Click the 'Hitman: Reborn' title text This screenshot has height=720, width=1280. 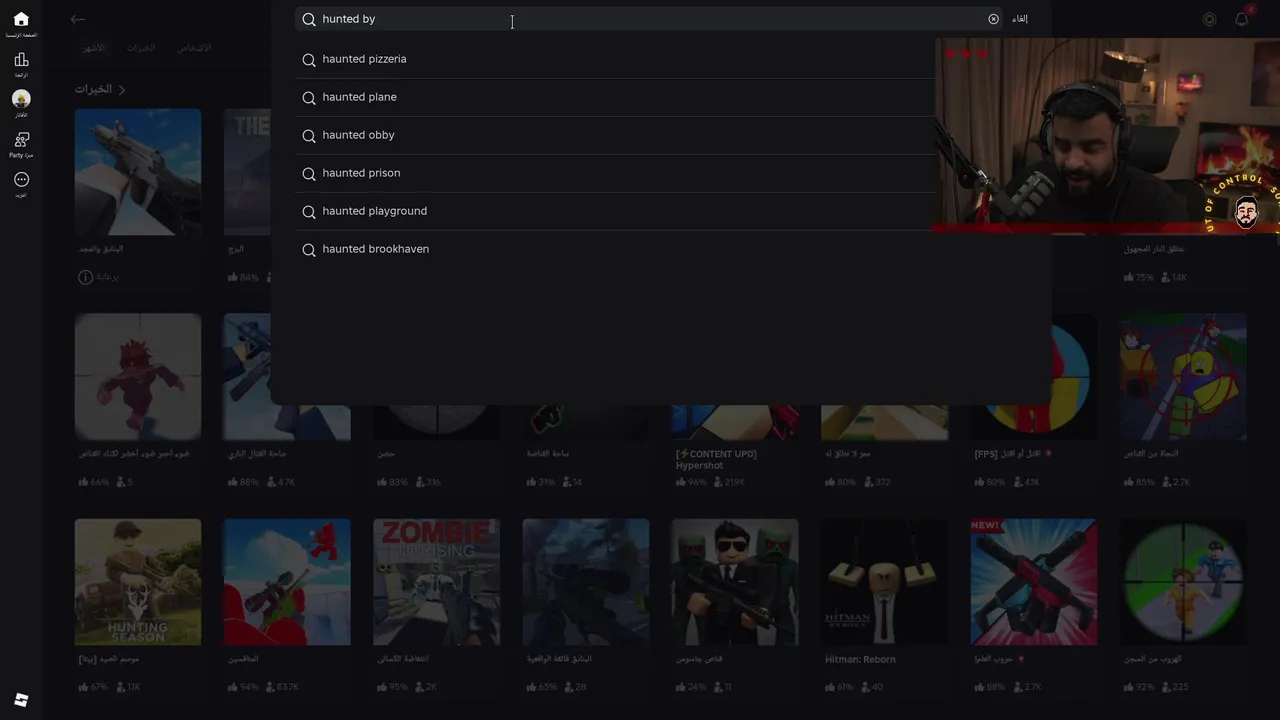(x=860, y=659)
